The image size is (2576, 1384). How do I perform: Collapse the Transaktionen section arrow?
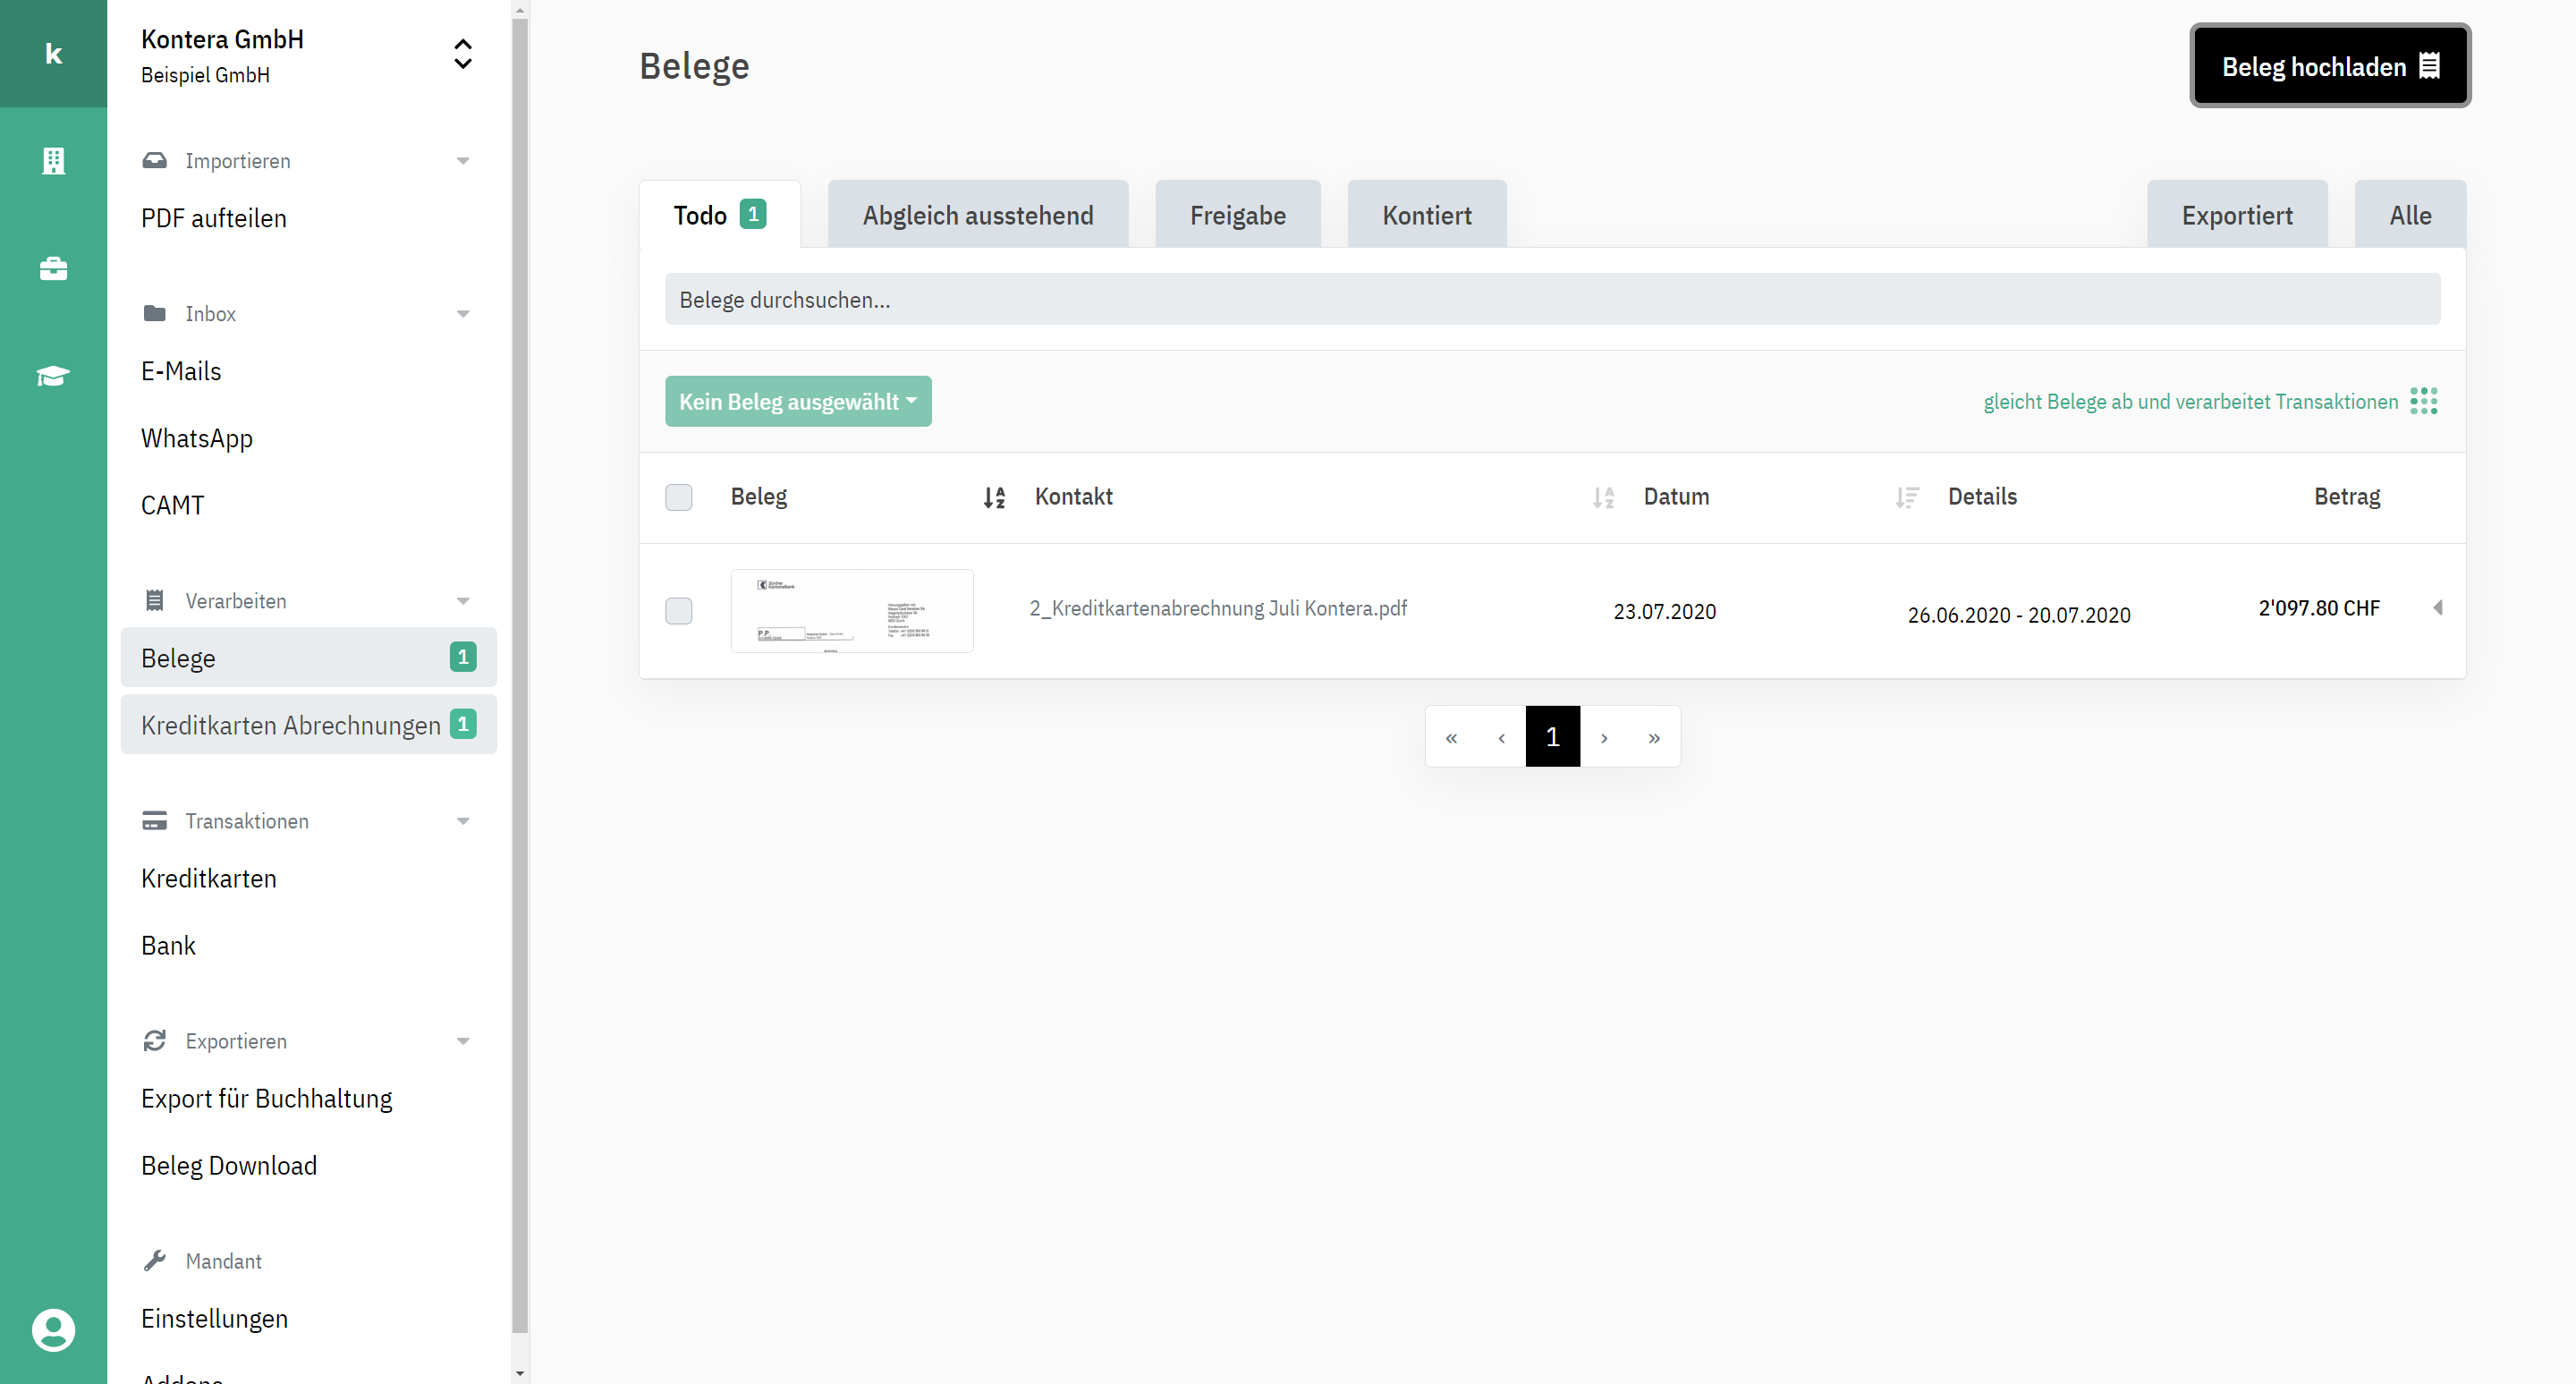click(x=462, y=820)
